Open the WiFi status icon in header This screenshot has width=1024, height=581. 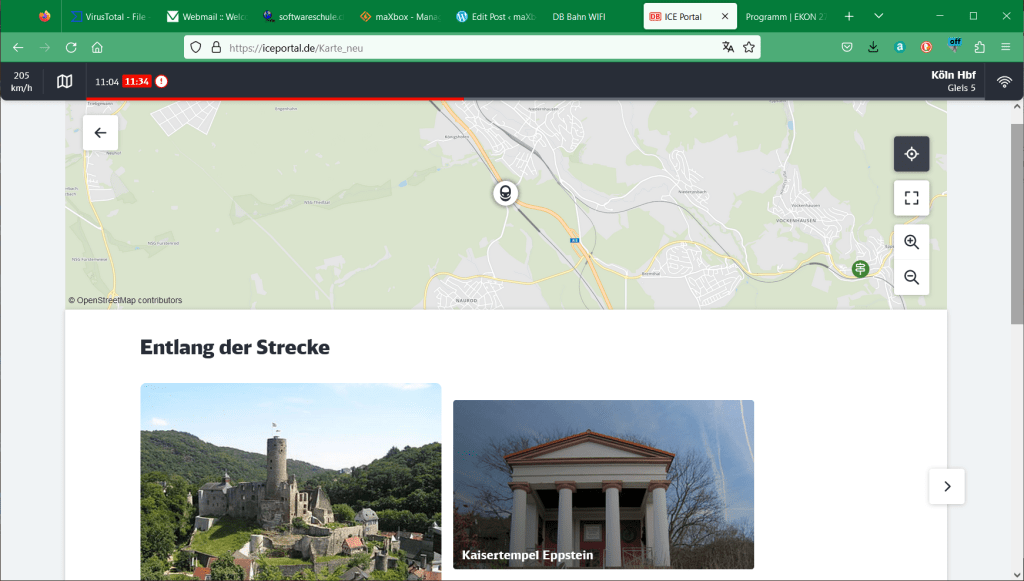tap(1004, 81)
